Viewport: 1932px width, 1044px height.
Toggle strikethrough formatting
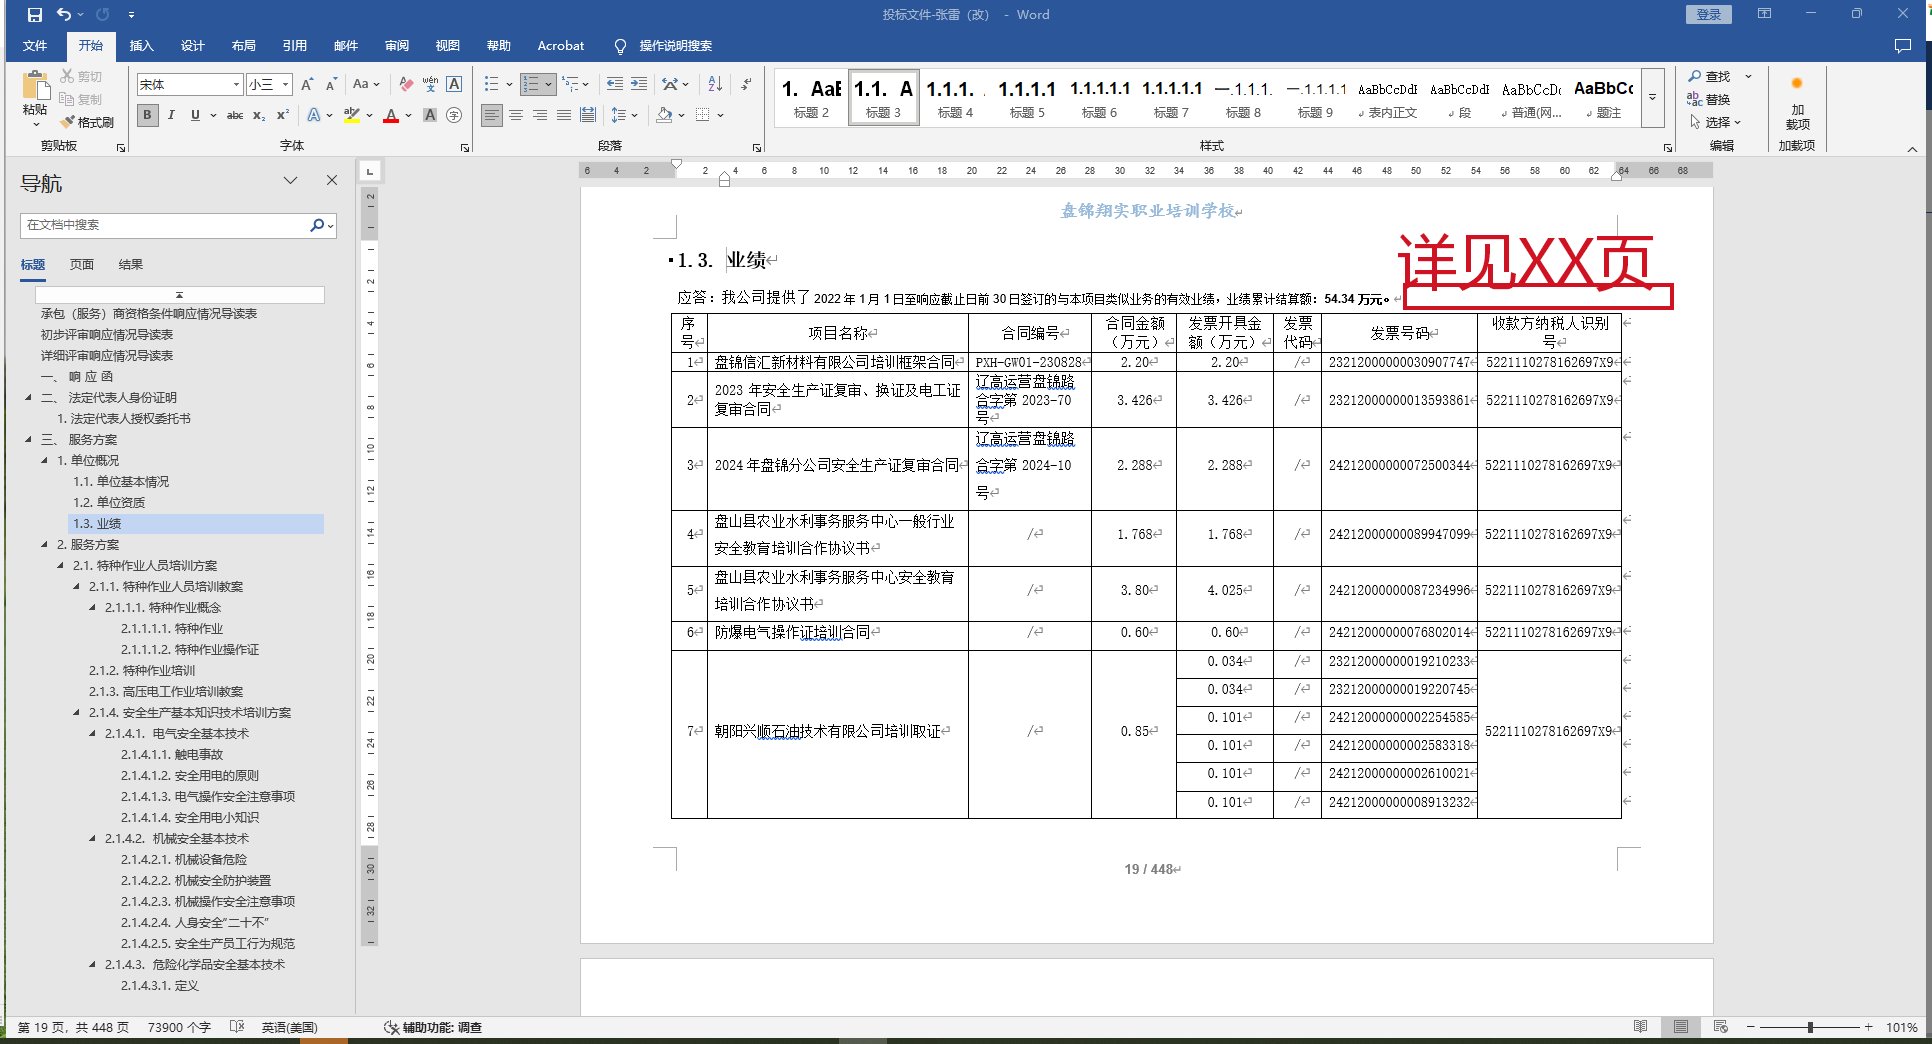[x=235, y=115]
